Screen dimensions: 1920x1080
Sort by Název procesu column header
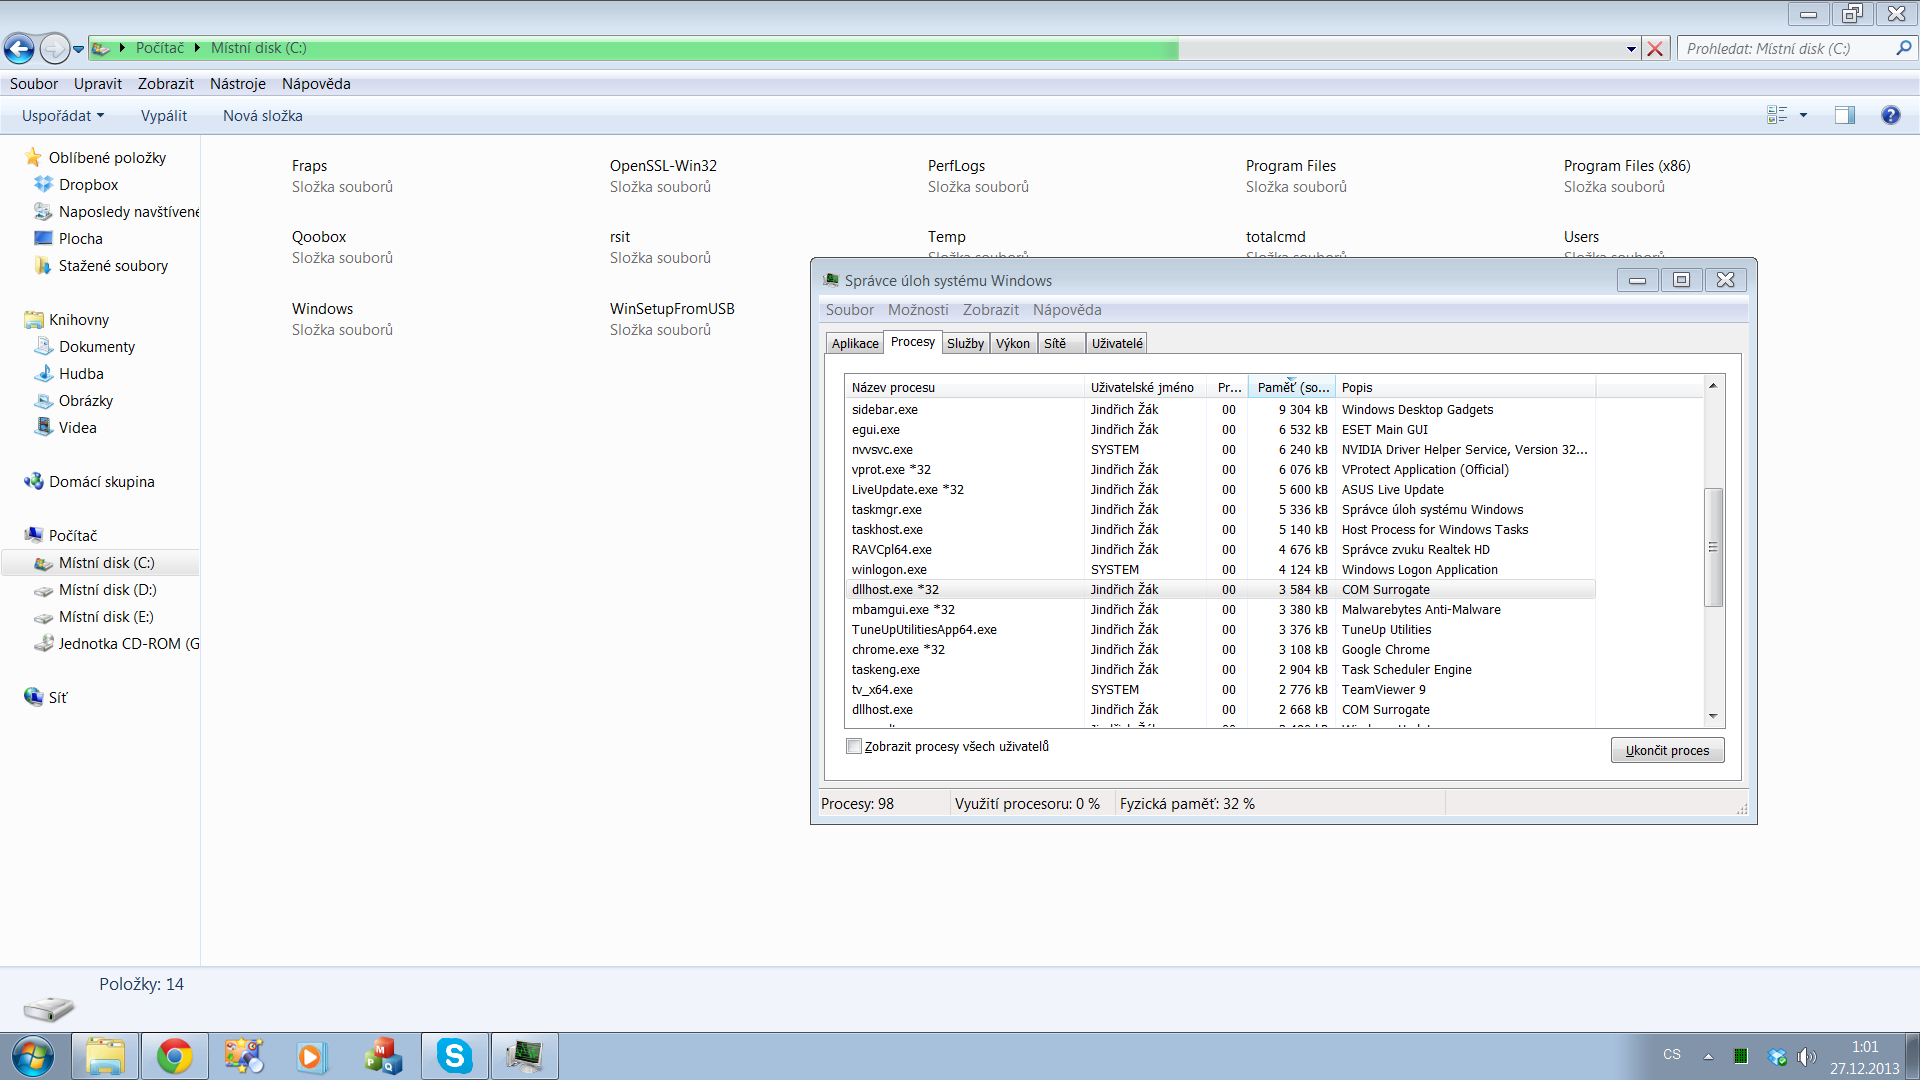965,388
